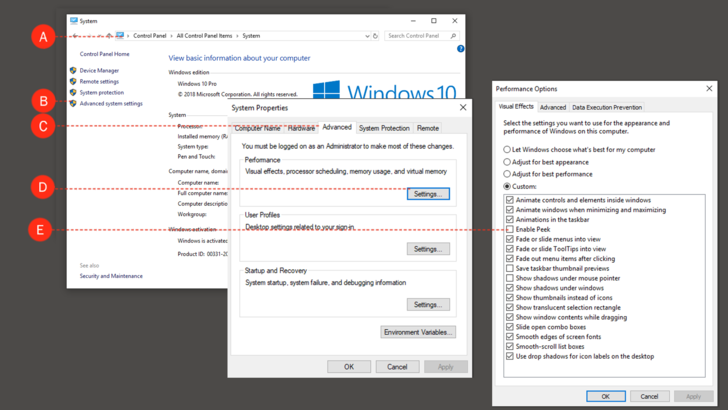This screenshot has height=410, width=728.
Task: Click the System window title bar icon
Action: (x=74, y=21)
